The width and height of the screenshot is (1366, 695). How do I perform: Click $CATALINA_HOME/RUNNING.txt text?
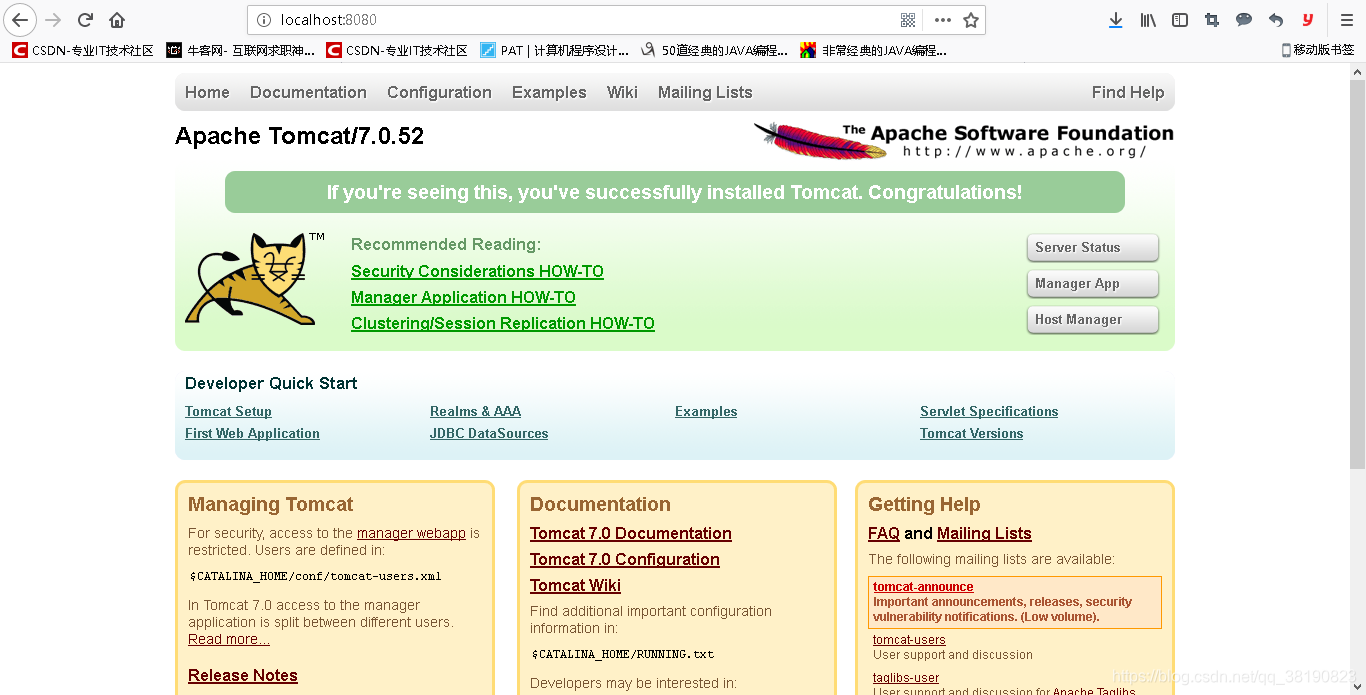click(x=622, y=654)
